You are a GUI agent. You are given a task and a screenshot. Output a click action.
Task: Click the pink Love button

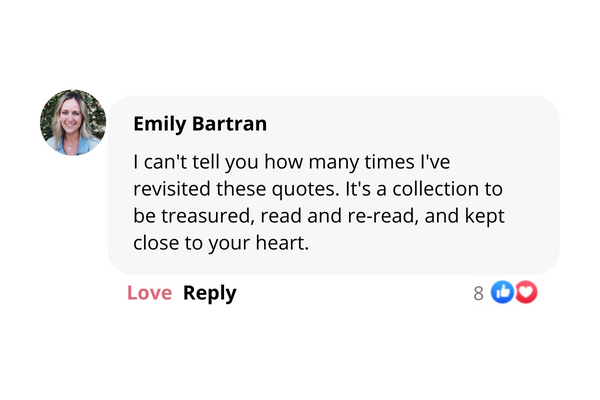coord(149,293)
